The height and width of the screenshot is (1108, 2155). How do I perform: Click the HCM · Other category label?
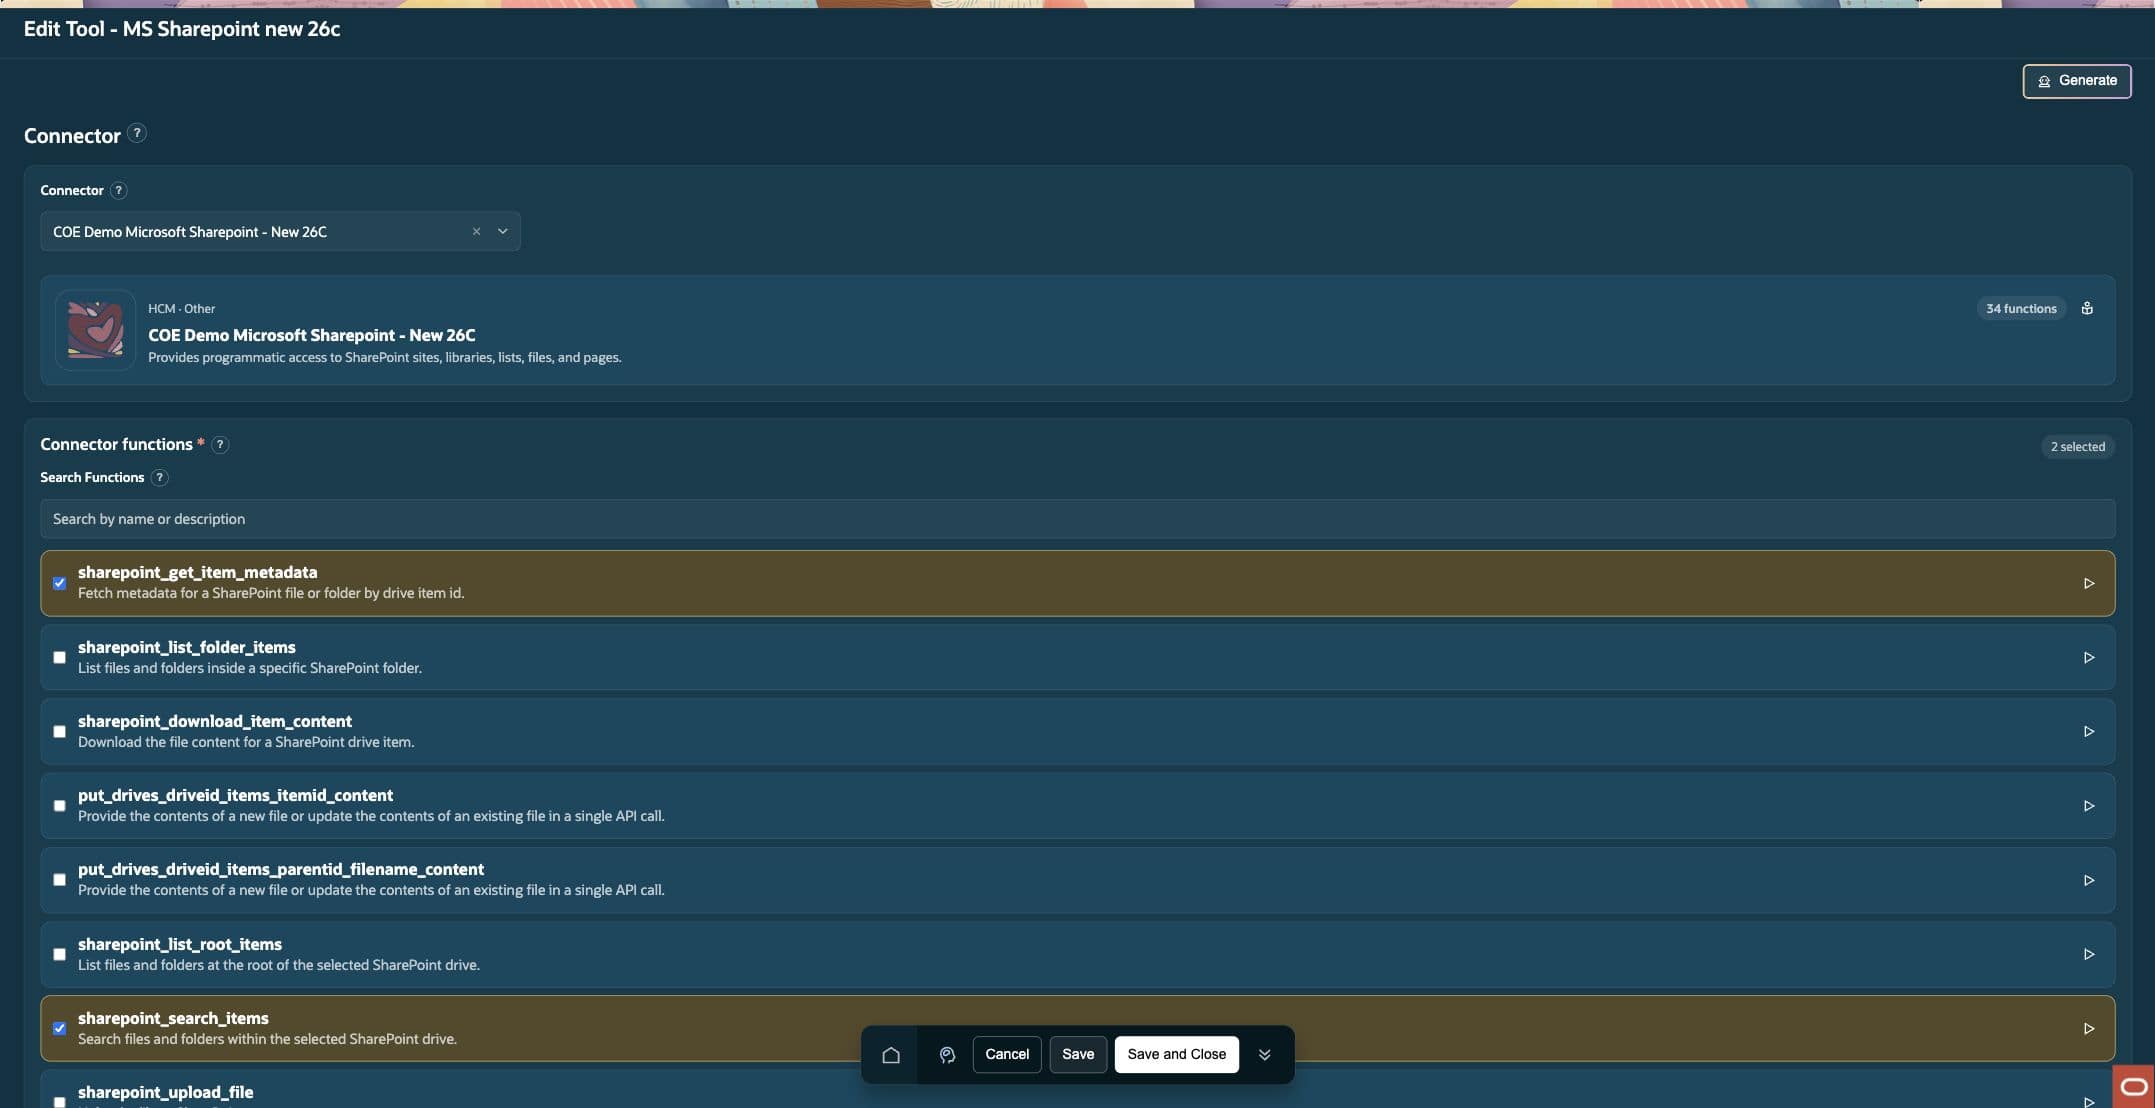(x=181, y=309)
